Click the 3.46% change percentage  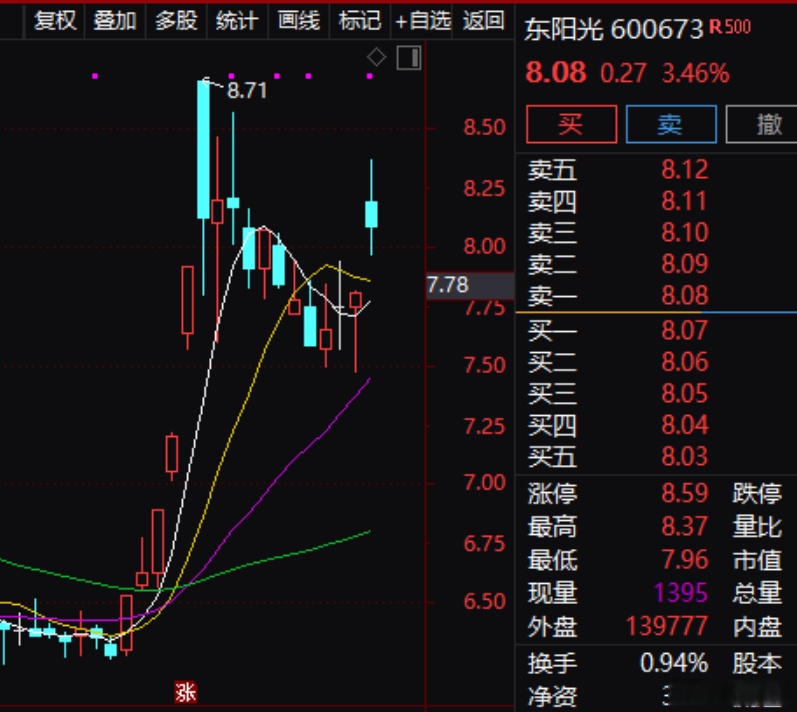coord(696,74)
